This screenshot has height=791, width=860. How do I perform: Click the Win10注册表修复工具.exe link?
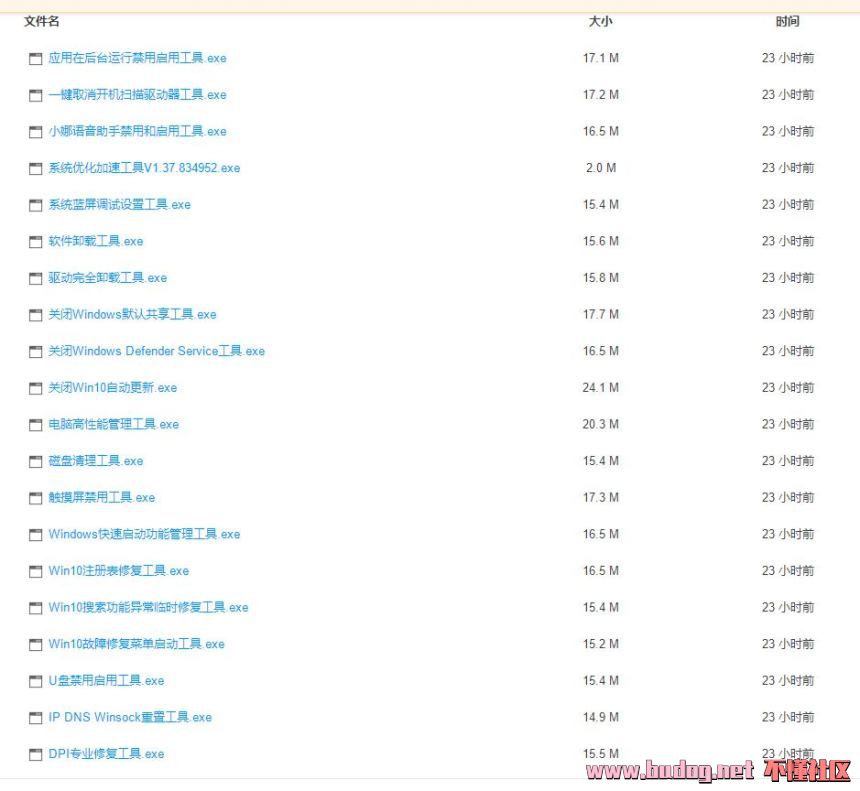(x=118, y=571)
